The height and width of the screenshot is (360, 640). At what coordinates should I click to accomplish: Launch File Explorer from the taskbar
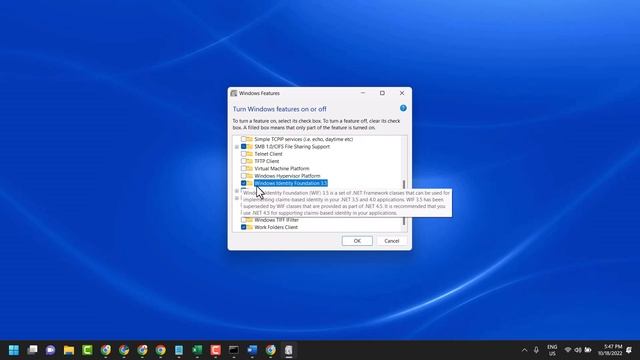[69, 350]
